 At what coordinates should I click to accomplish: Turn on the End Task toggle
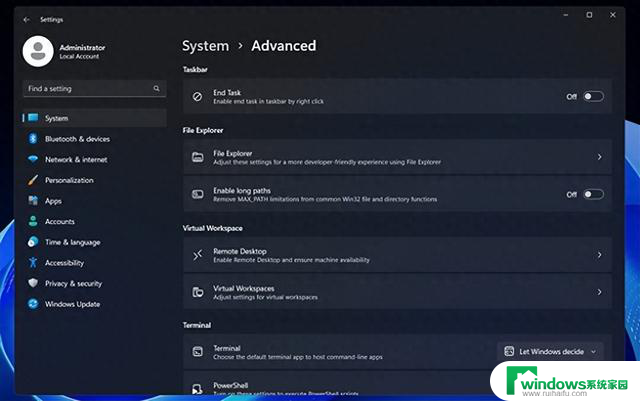(593, 97)
